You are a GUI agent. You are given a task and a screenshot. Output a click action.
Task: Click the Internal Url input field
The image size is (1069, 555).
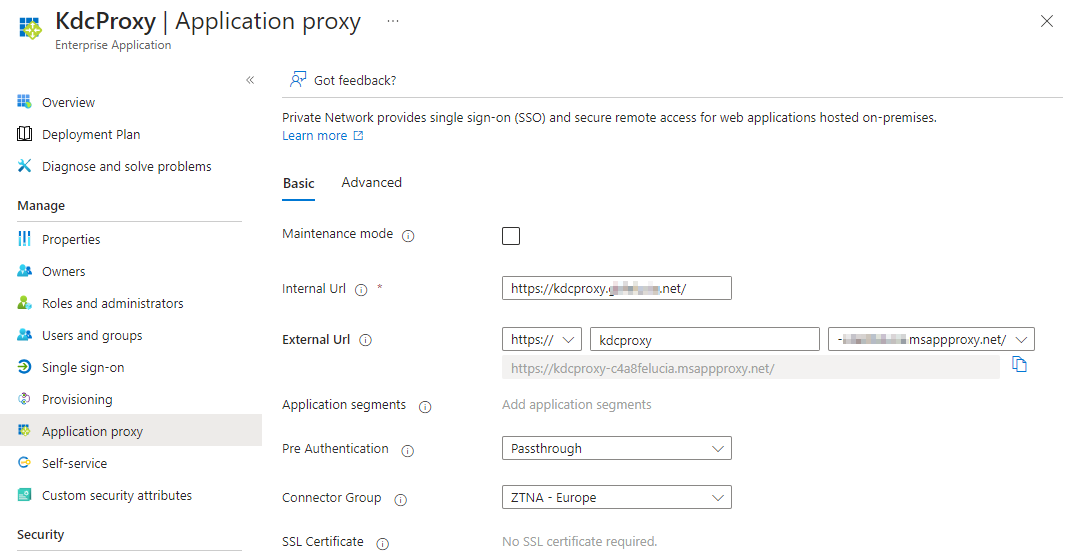[617, 288]
